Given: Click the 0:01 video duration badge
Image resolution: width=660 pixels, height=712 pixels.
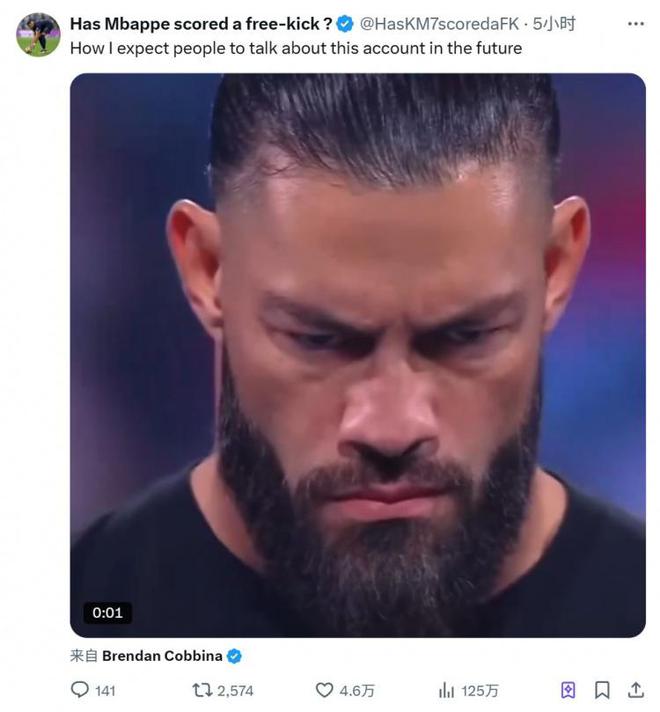Looking at the screenshot, I should (107, 612).
